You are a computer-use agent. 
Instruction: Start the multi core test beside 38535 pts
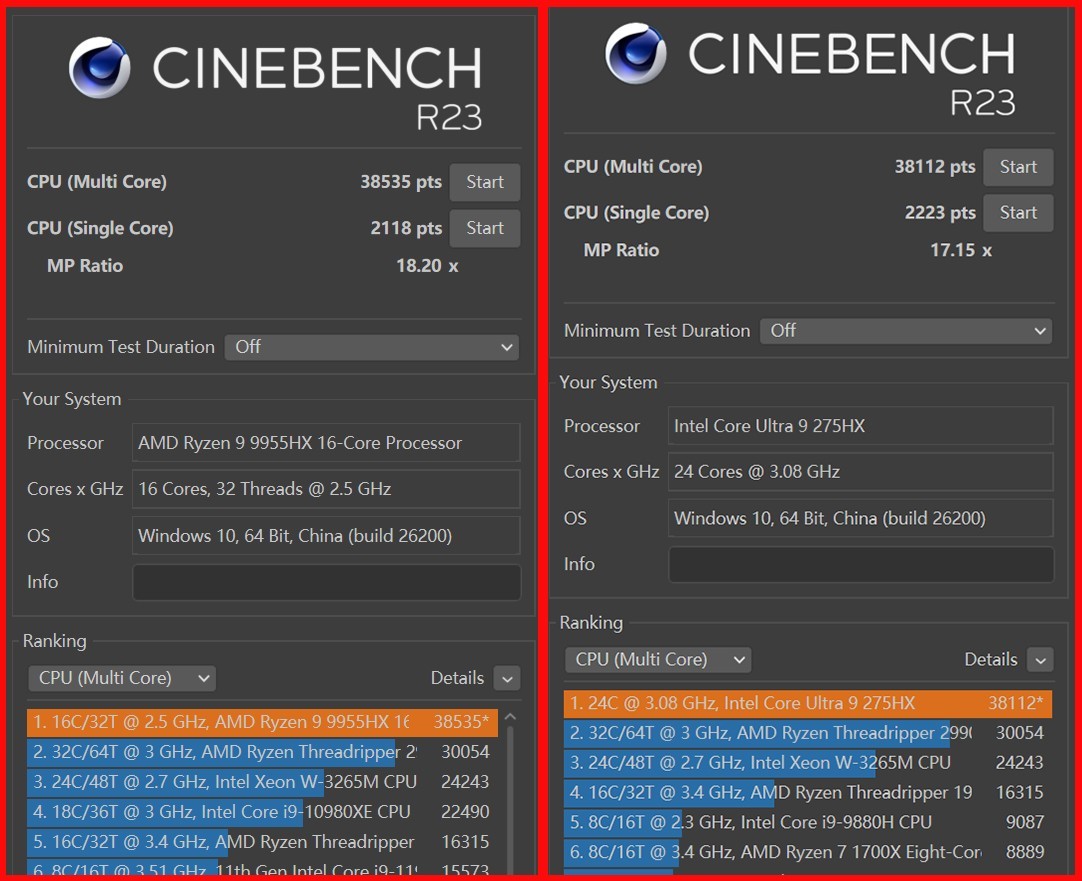pos(484,182)
